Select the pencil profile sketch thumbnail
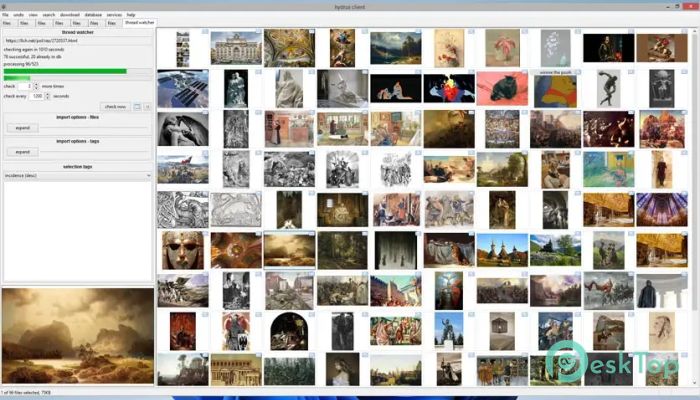This screenshot has height=400, width=700. click(x=662, y=331)
